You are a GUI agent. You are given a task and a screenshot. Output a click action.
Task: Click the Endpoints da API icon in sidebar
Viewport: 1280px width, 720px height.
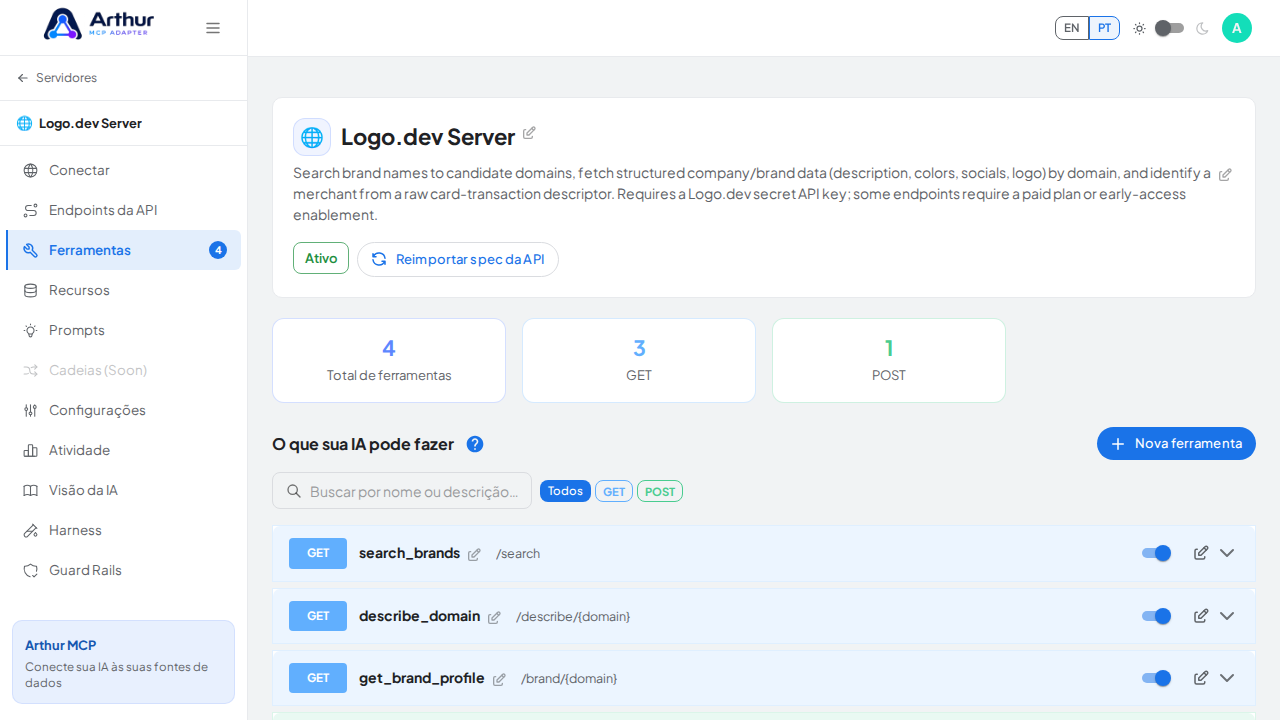pyautogui.click(x=31, y=210)
